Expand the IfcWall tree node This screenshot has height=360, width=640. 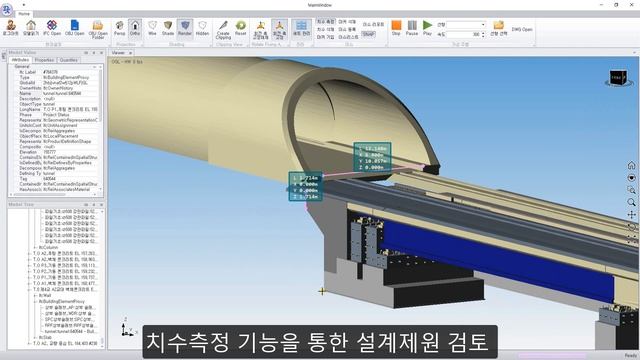coord(35,295)
